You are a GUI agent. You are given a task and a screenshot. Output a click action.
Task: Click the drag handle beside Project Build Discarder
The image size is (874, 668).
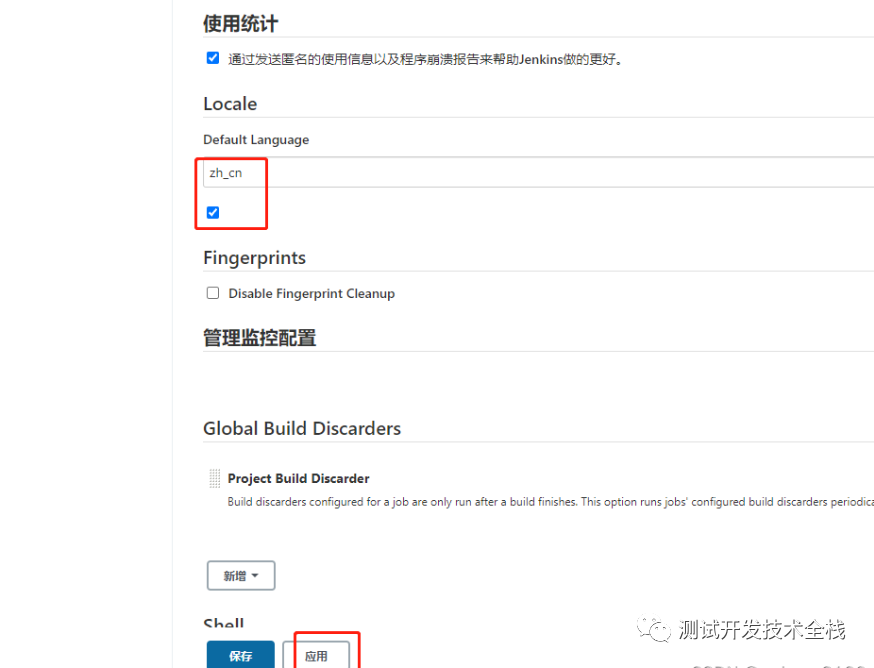click(x=214, y=479)
